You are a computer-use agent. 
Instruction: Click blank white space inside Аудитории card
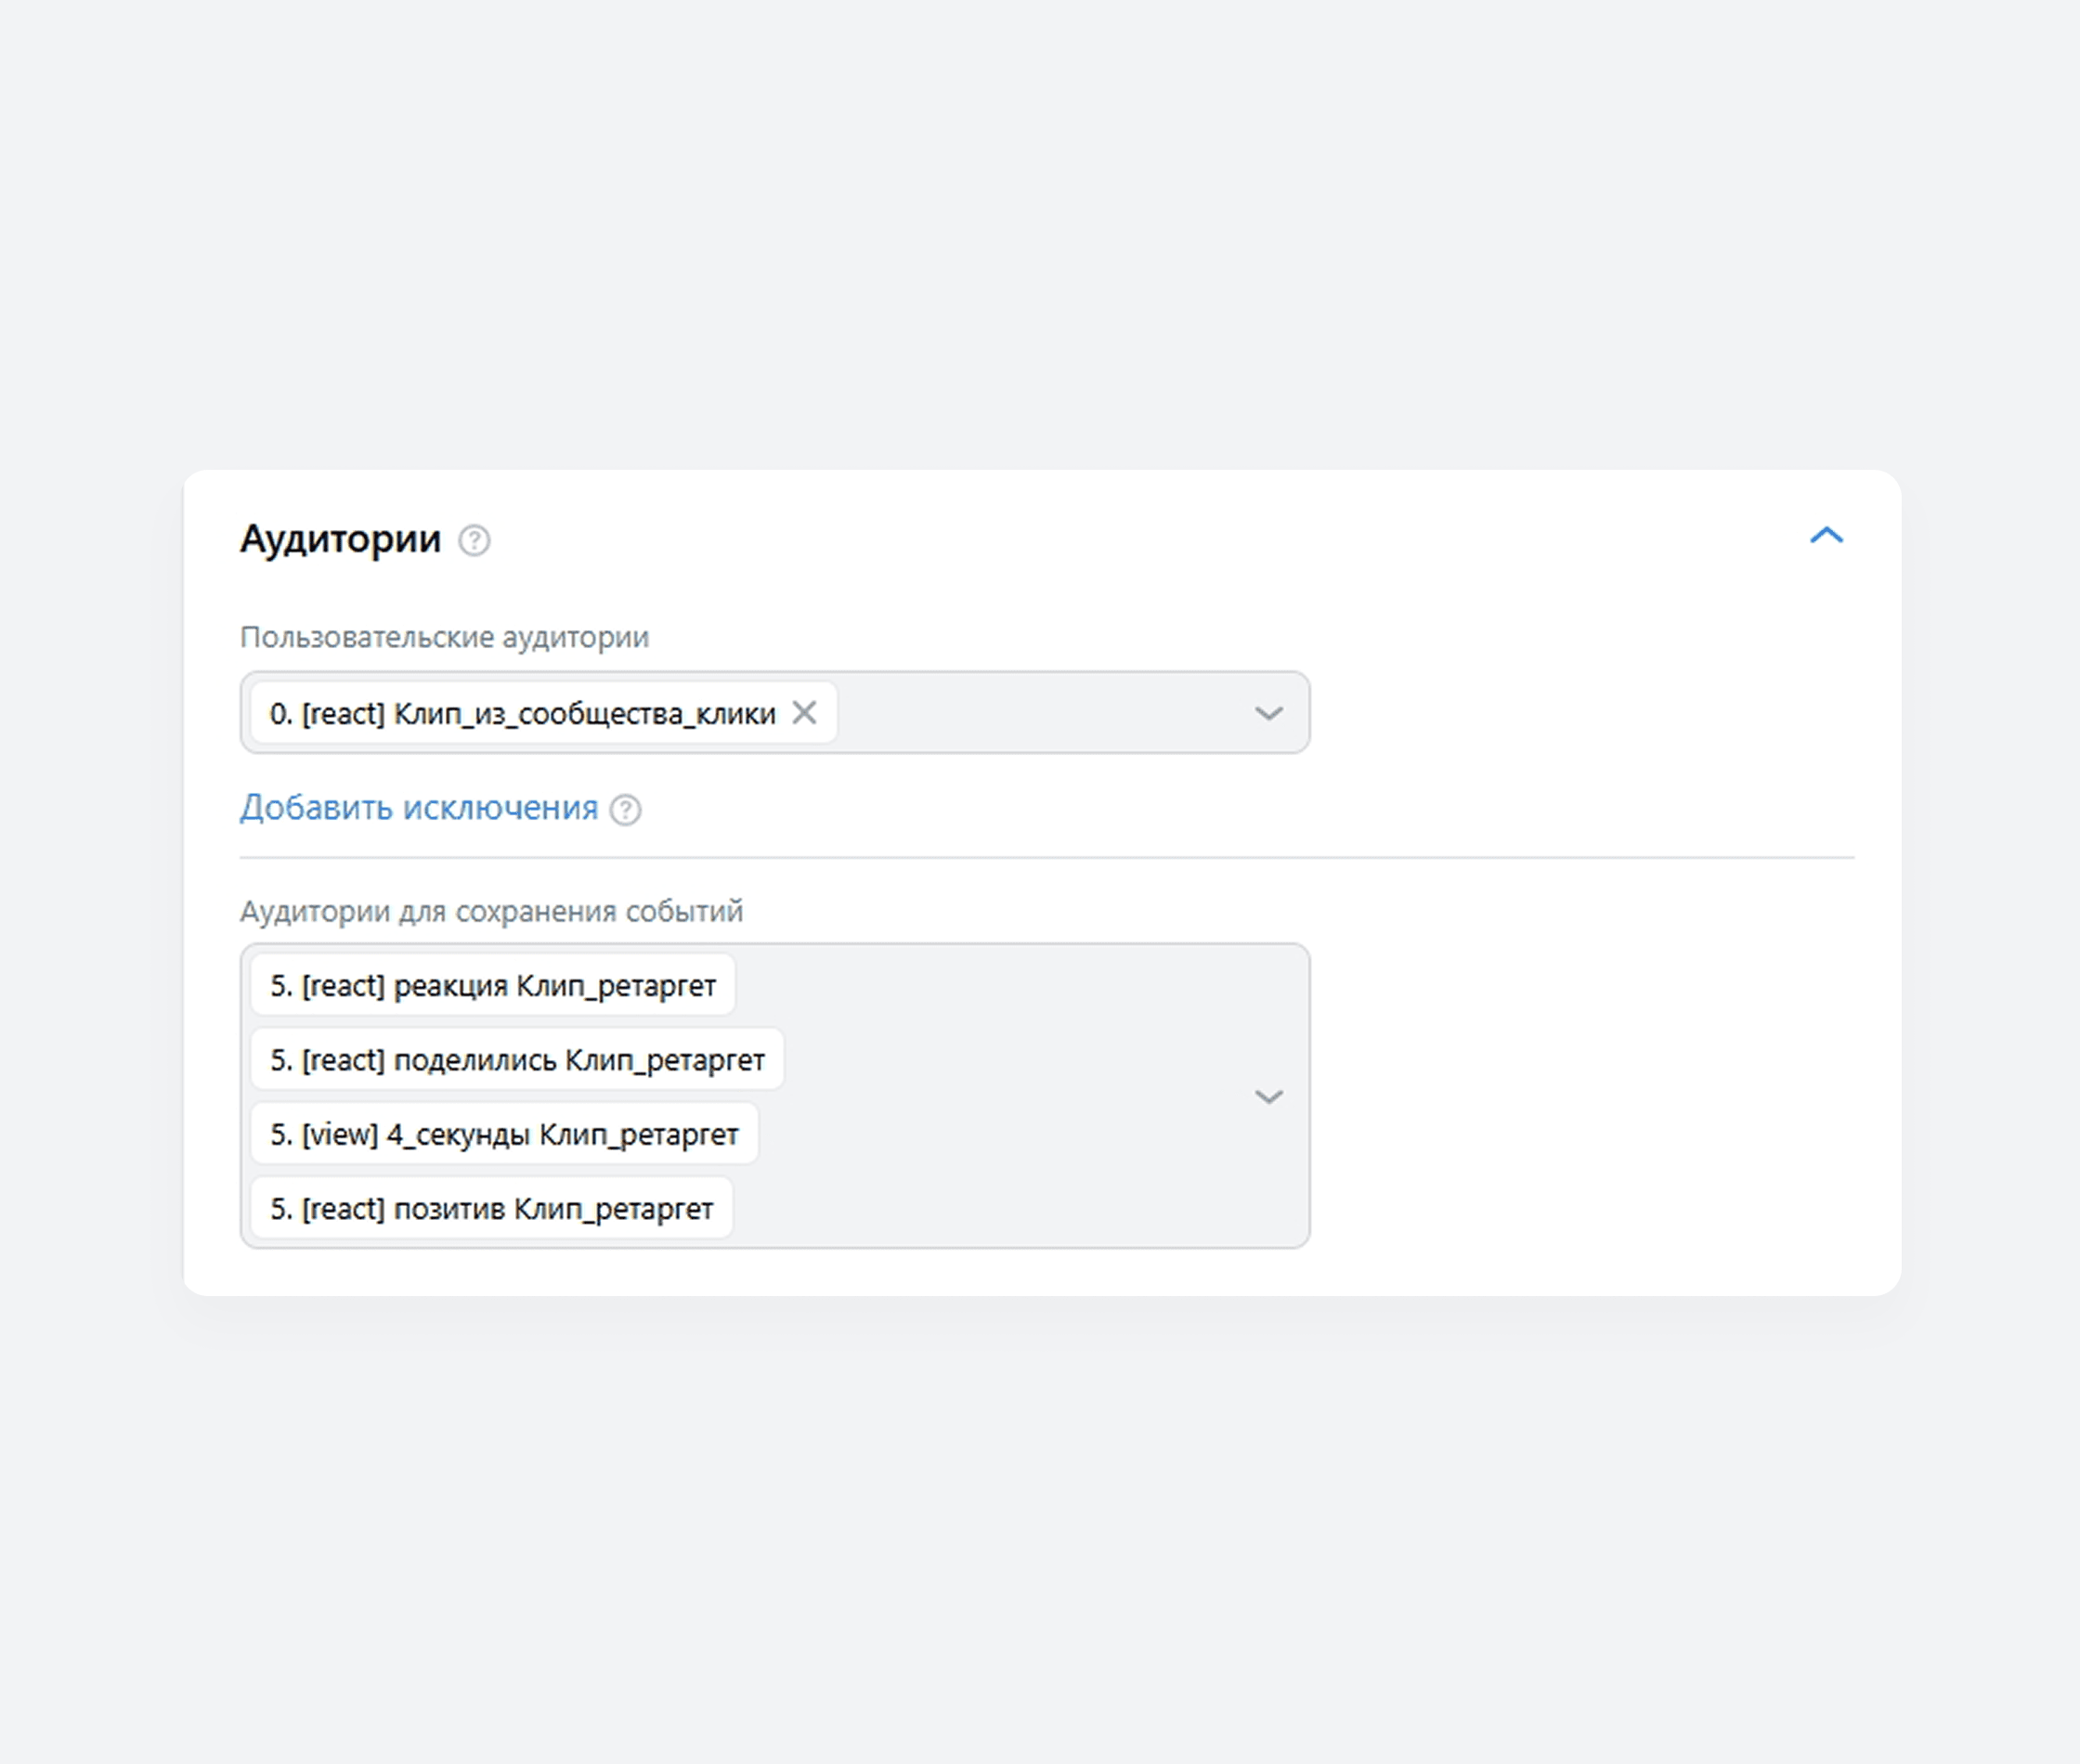pos(1600,1050)
